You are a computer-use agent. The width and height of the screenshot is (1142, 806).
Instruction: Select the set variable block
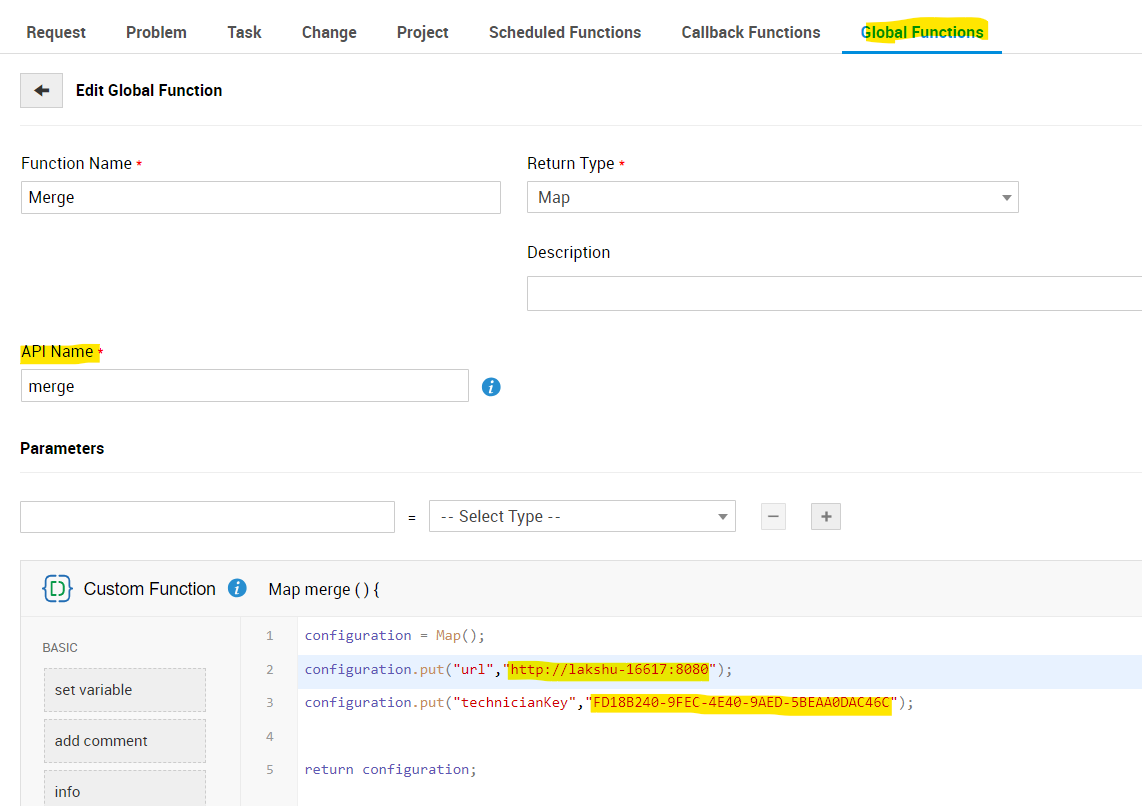(125, 690)
